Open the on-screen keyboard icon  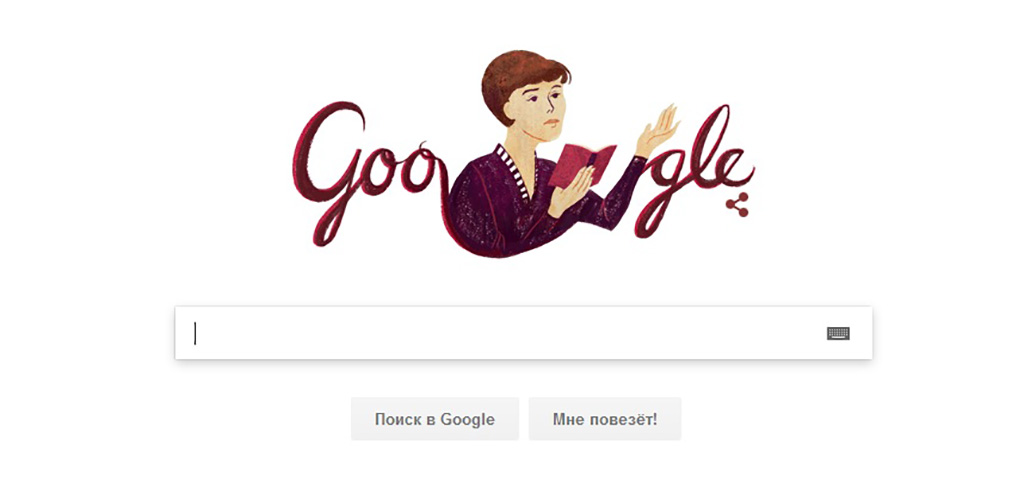pos(838,333)
